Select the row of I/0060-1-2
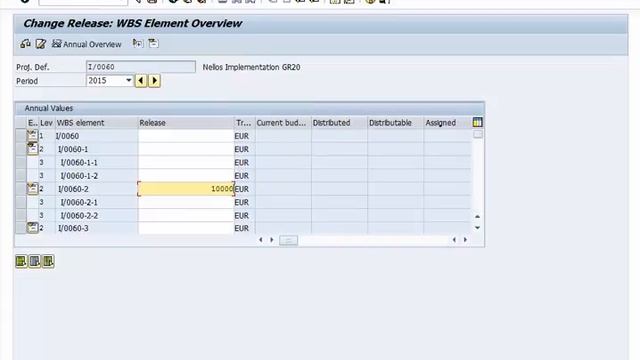The image size is (640, 360). click(x=20, y=176)
